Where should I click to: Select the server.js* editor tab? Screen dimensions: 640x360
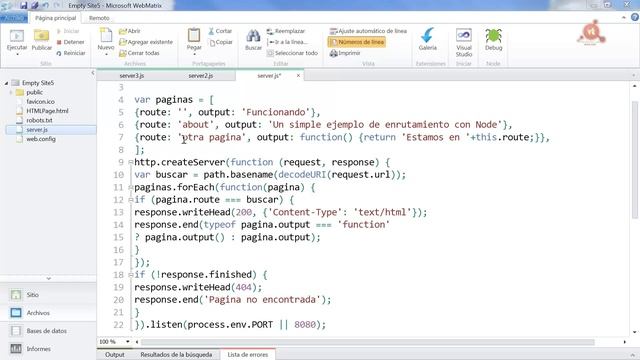click(x=269, y=76)
